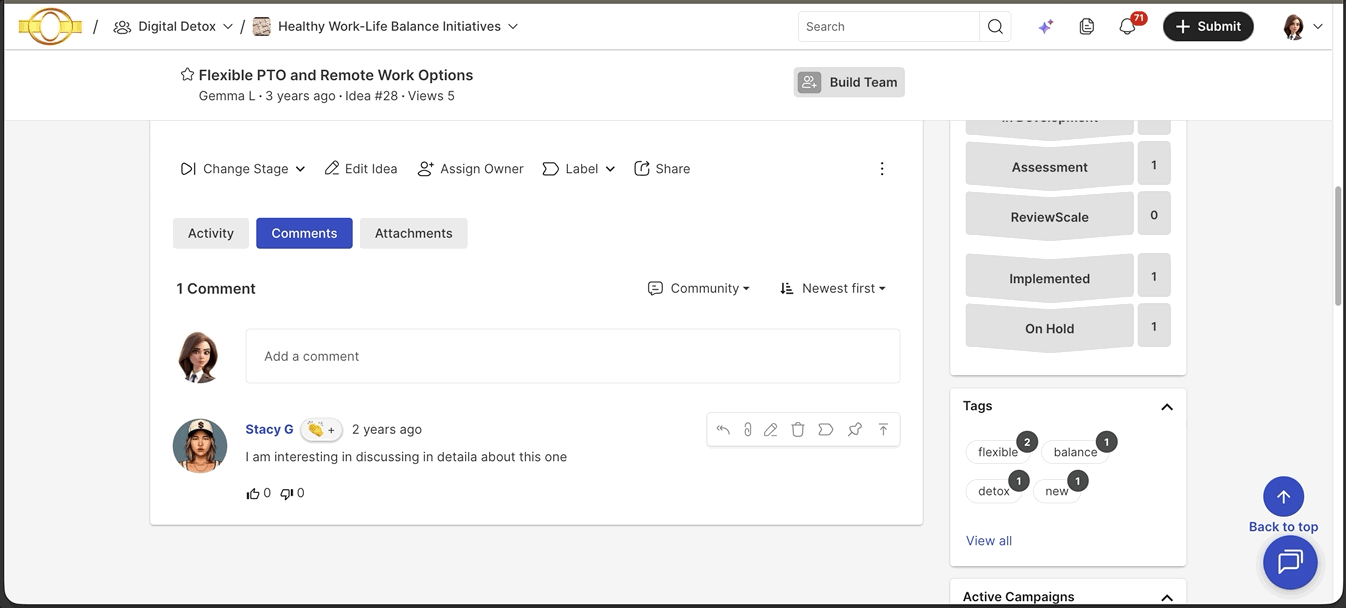The width and height of the screenshot is (1346, 608).
Task: Open the user profile menu in header
Action: tap(1303, 27)
